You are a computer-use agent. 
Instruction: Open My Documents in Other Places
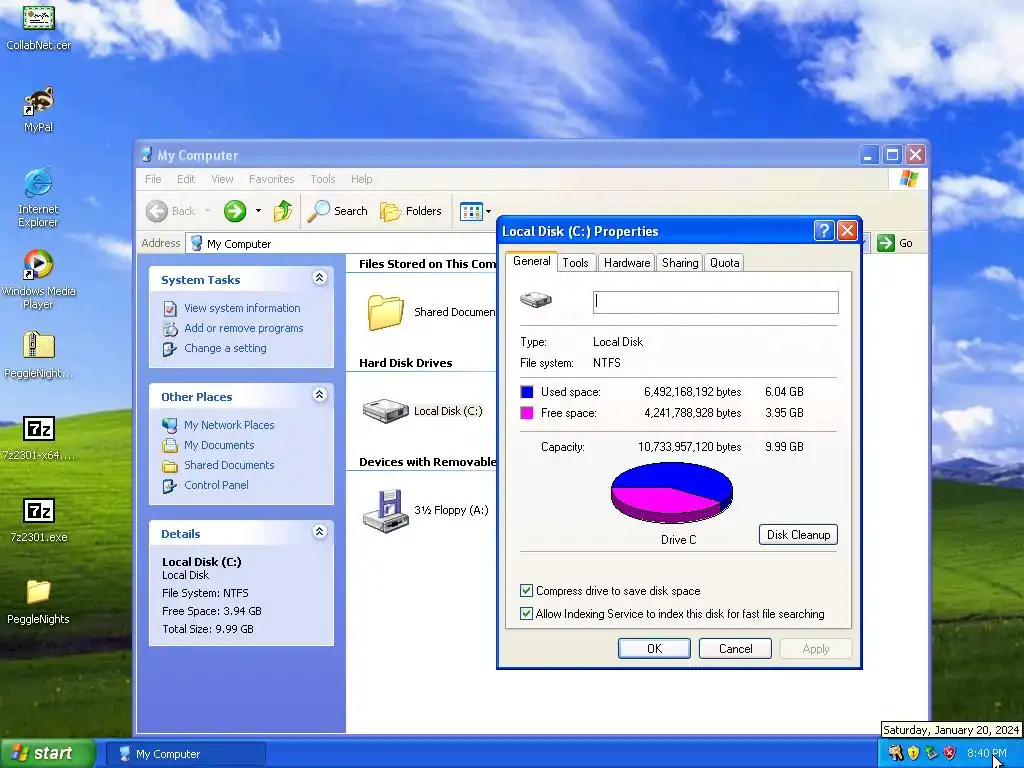[219, 445]
